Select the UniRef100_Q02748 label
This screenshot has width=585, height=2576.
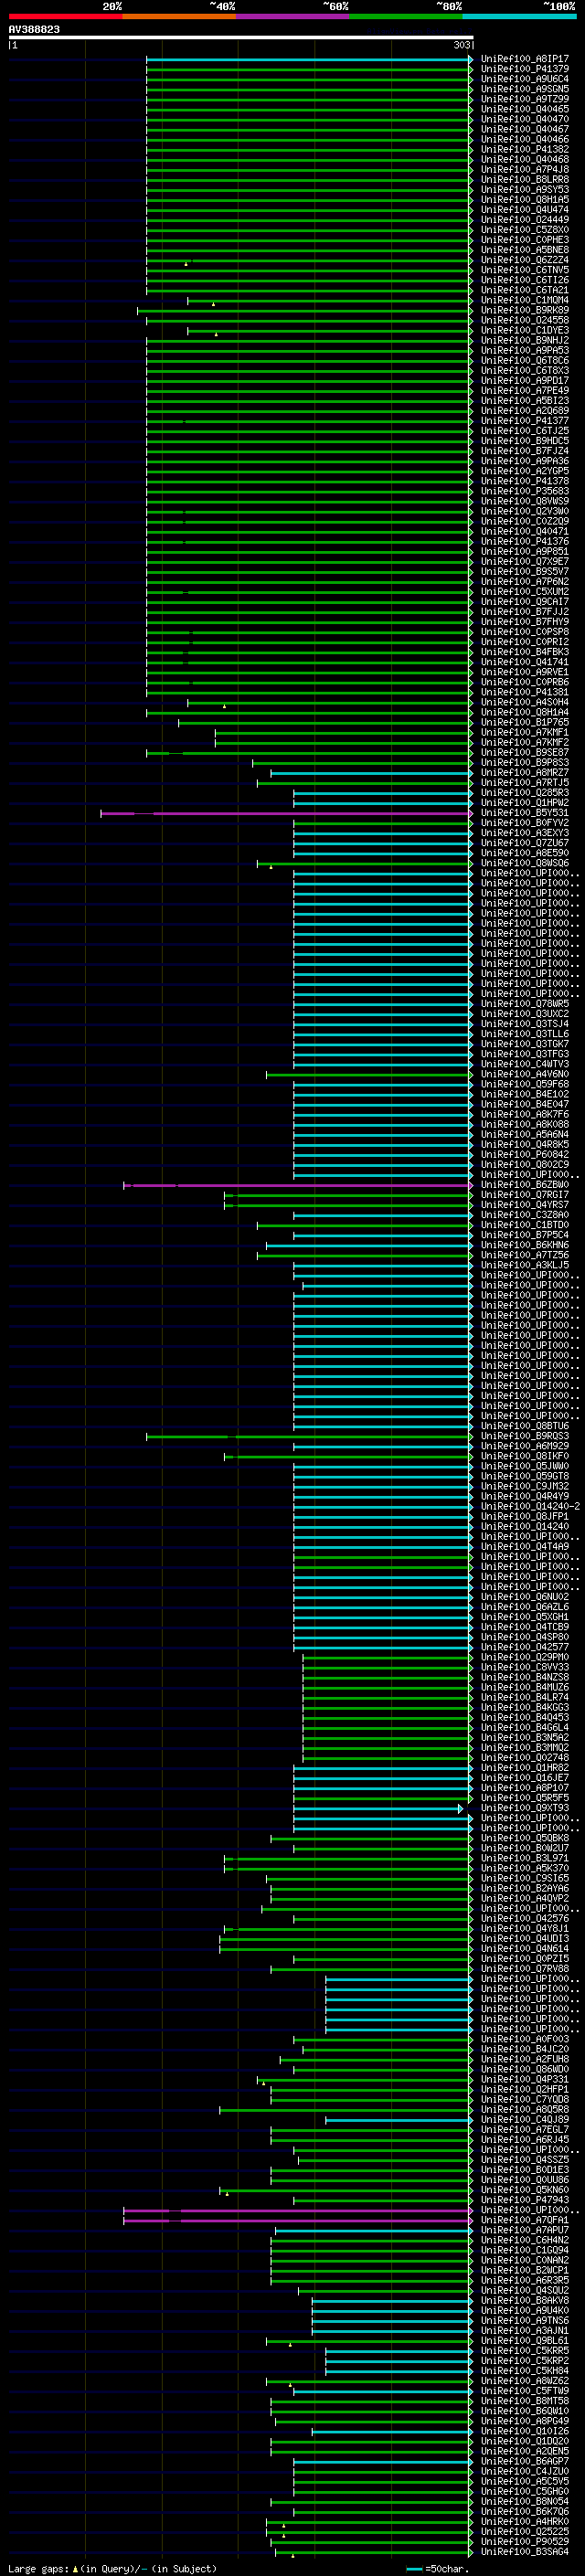[x=525, y=1757]
